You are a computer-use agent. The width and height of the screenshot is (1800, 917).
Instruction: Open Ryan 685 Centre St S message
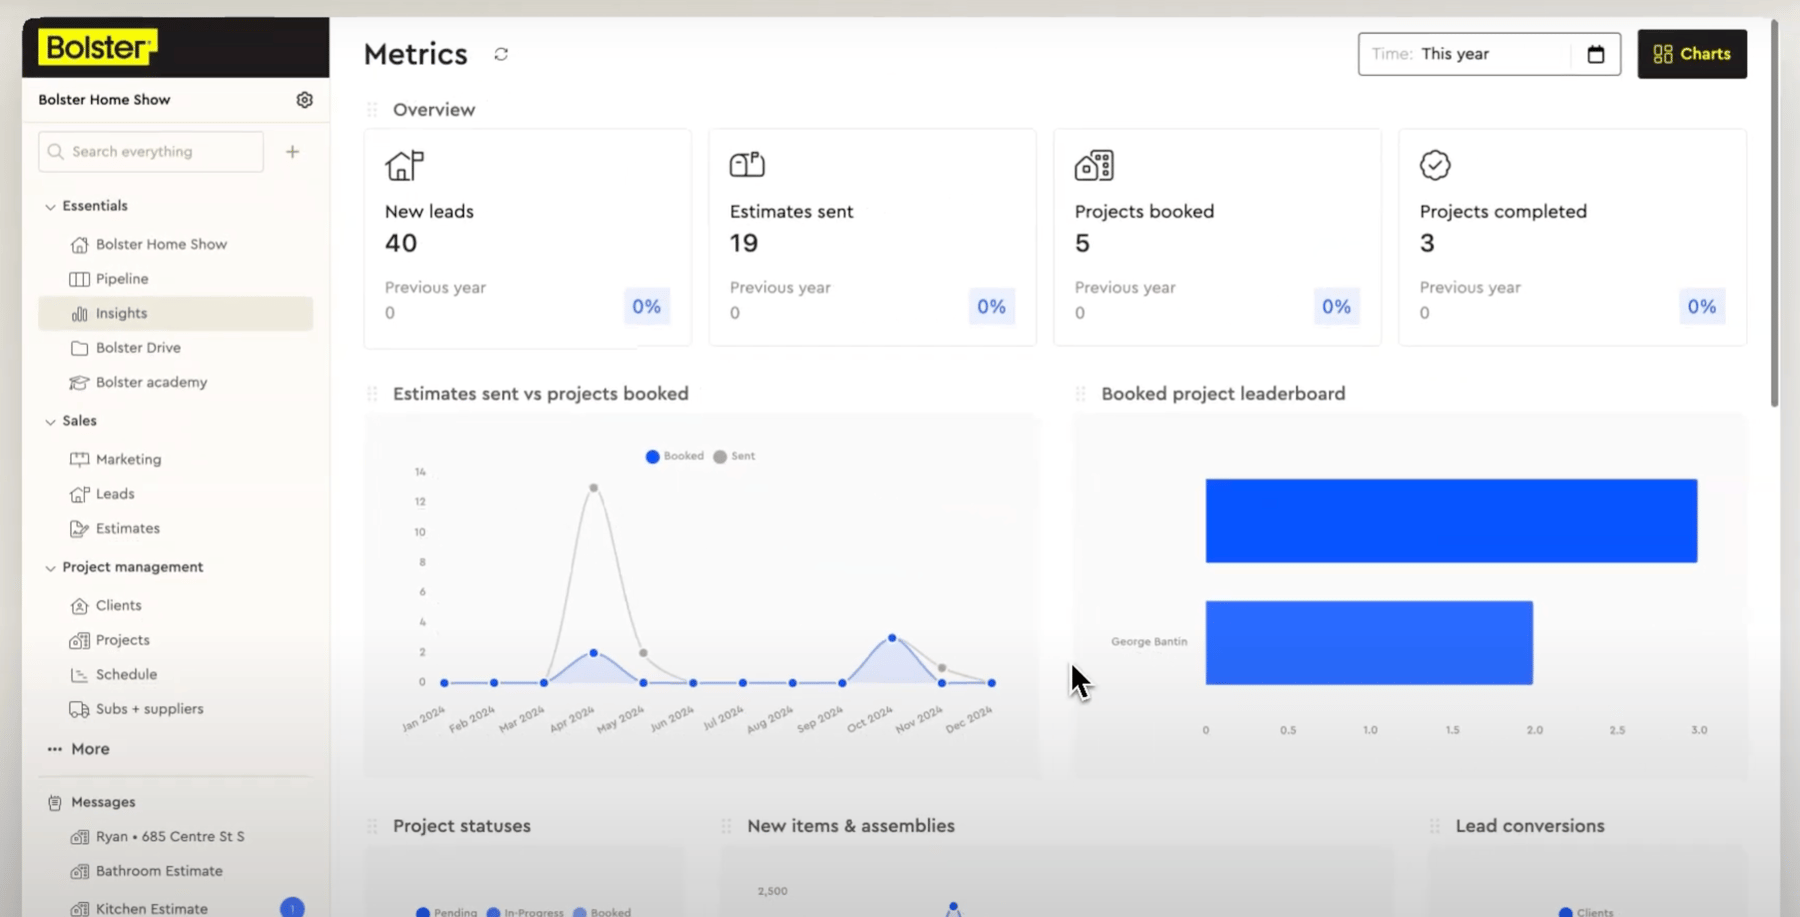click(x=169, y=836)
